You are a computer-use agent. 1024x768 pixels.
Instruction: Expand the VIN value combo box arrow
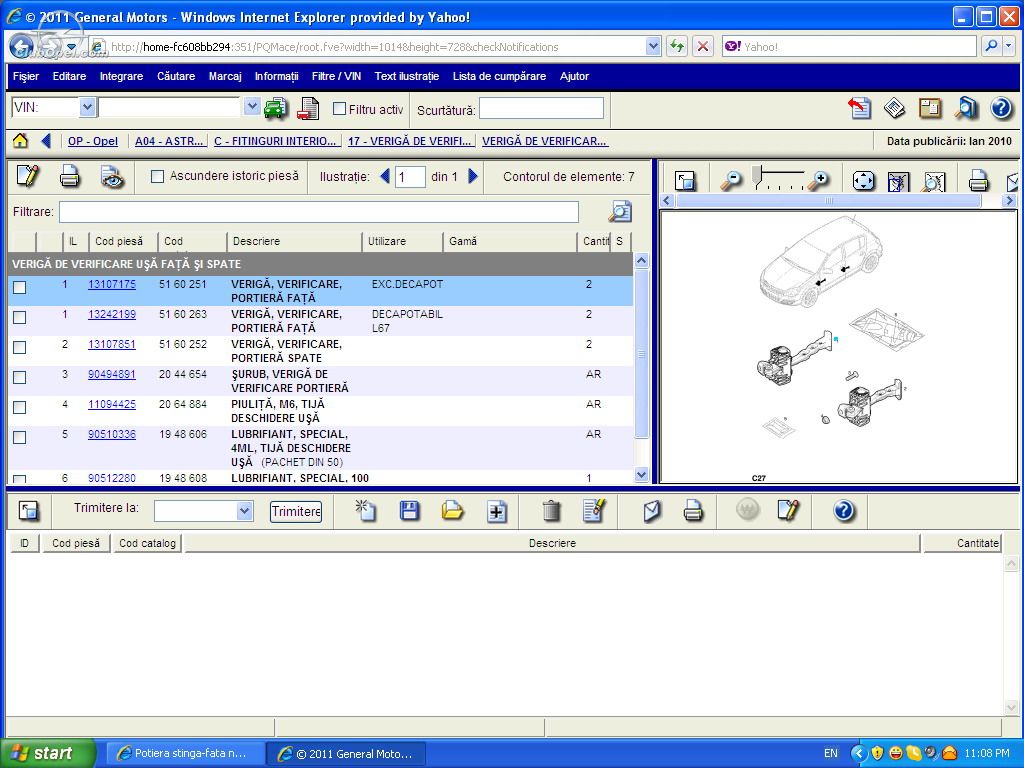pos(252,107)
